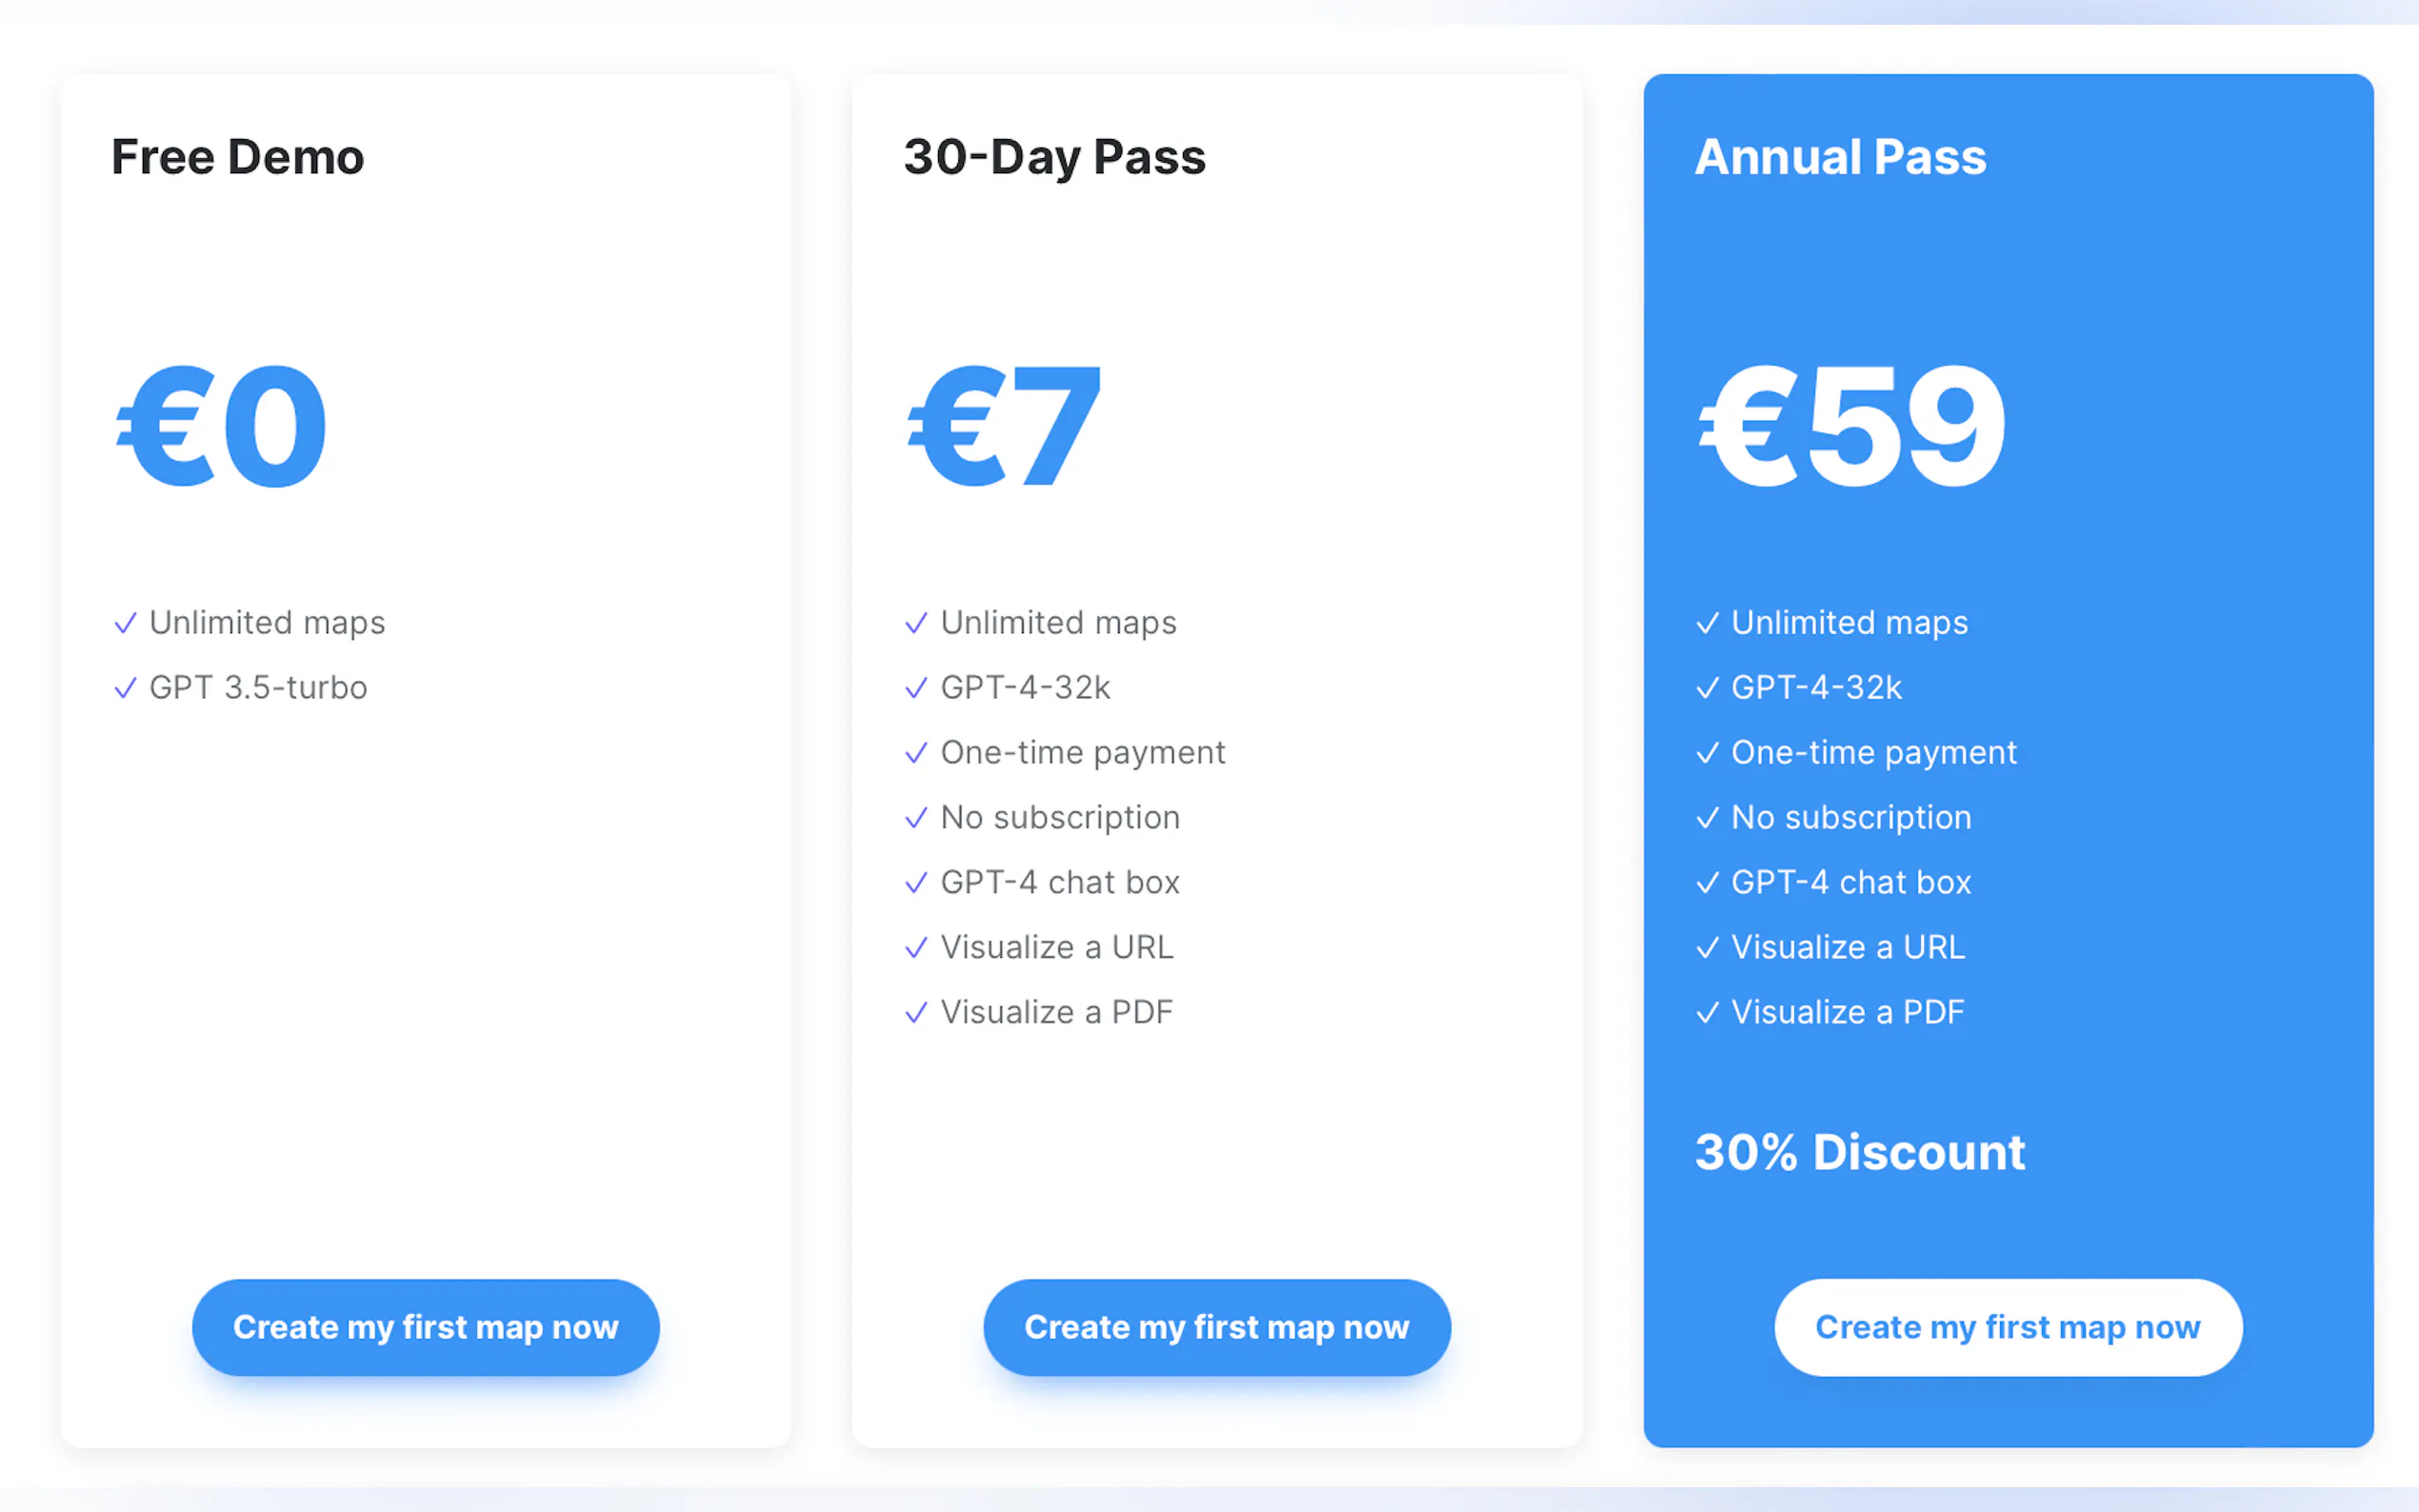This screenshot has width=2419, height=1512.
Task: Click the 30-Day Pass heading
Action: 1054,157
